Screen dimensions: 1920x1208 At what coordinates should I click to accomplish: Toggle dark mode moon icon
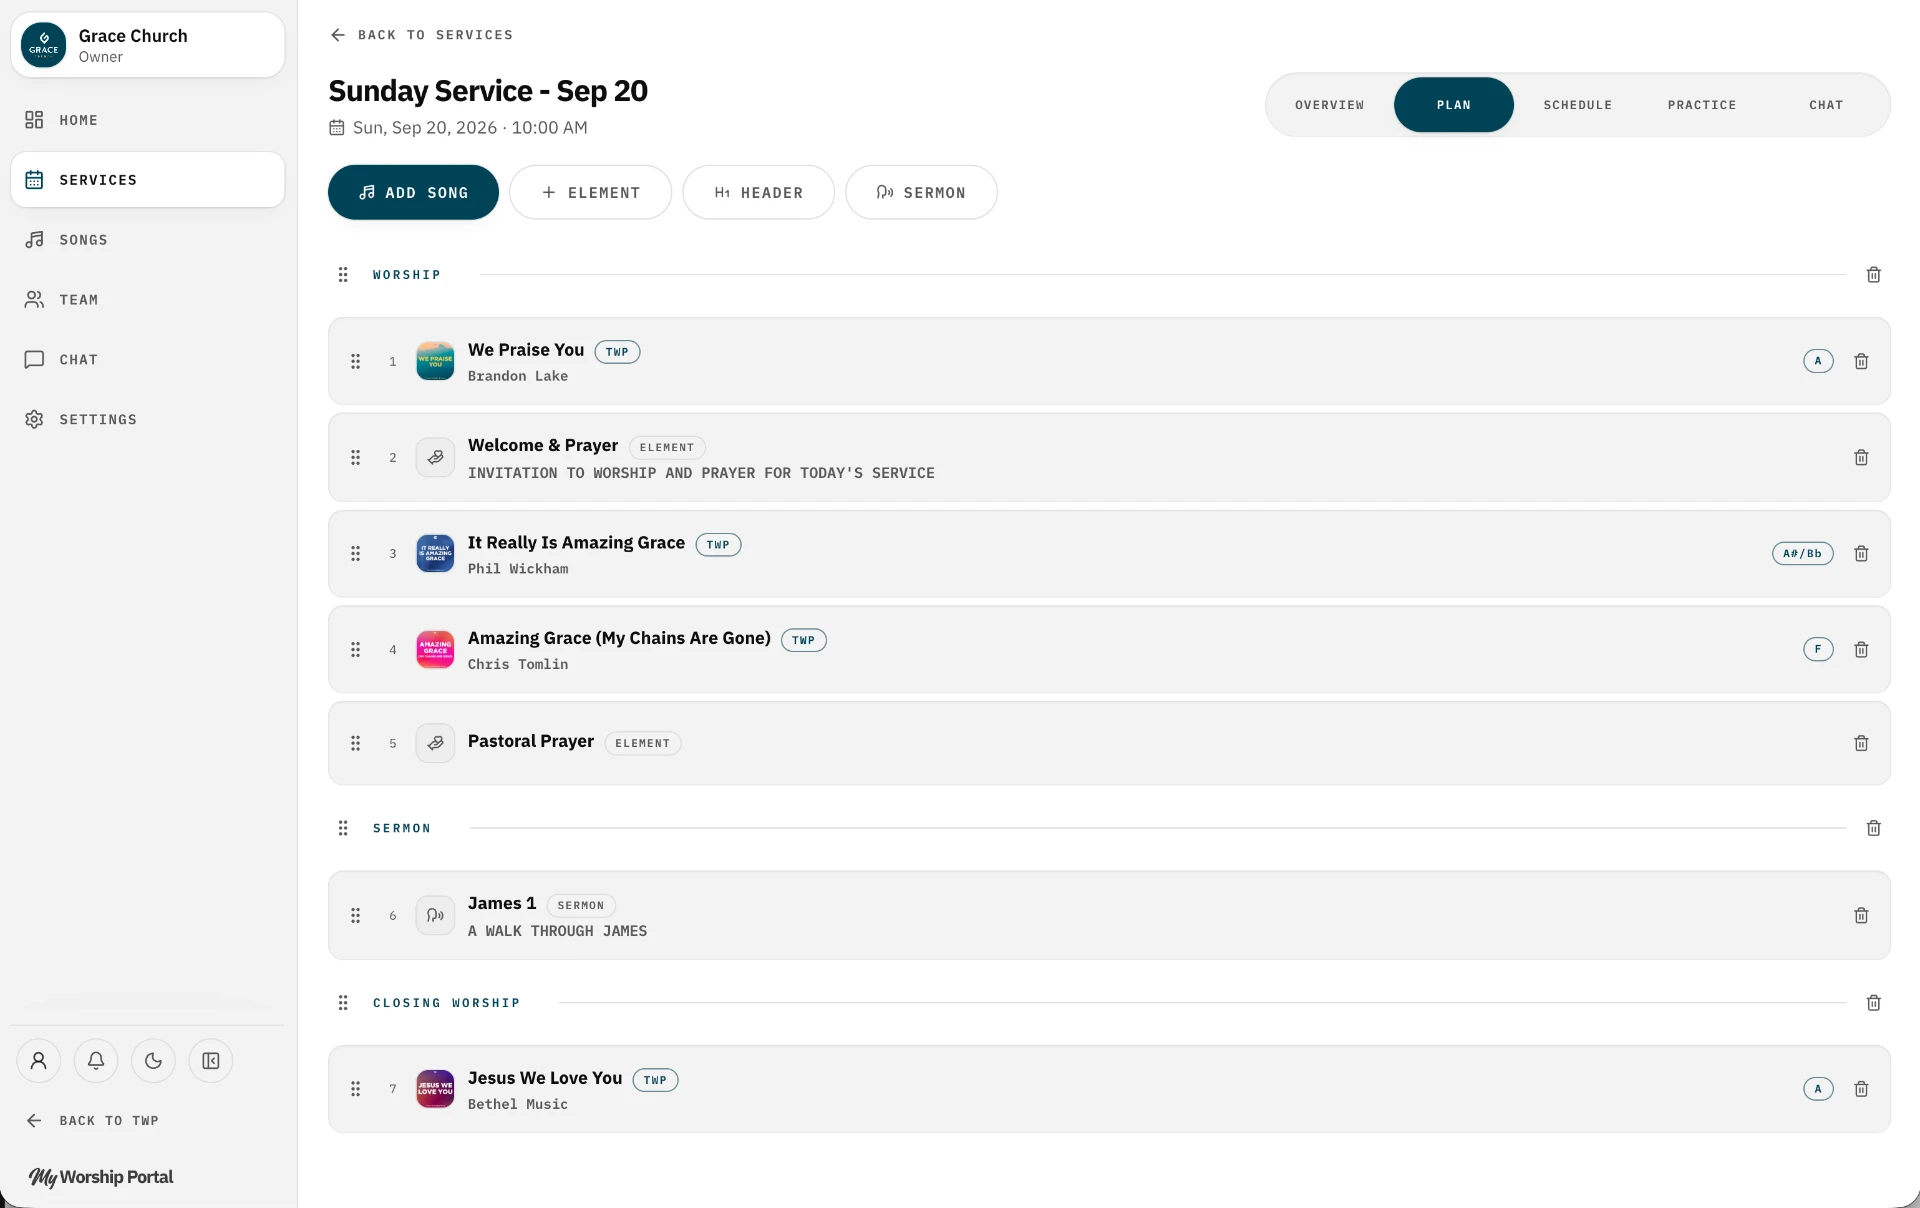(153, 1060)
